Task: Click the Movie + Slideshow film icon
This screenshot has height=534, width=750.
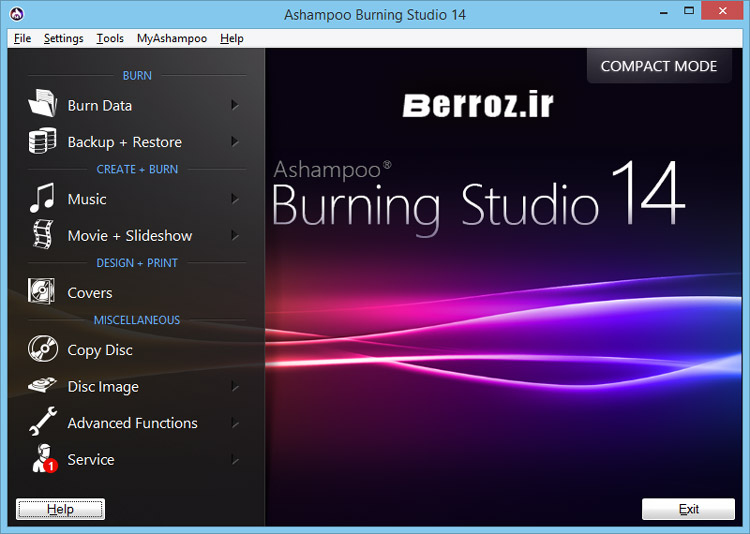Action: [43, 236]
